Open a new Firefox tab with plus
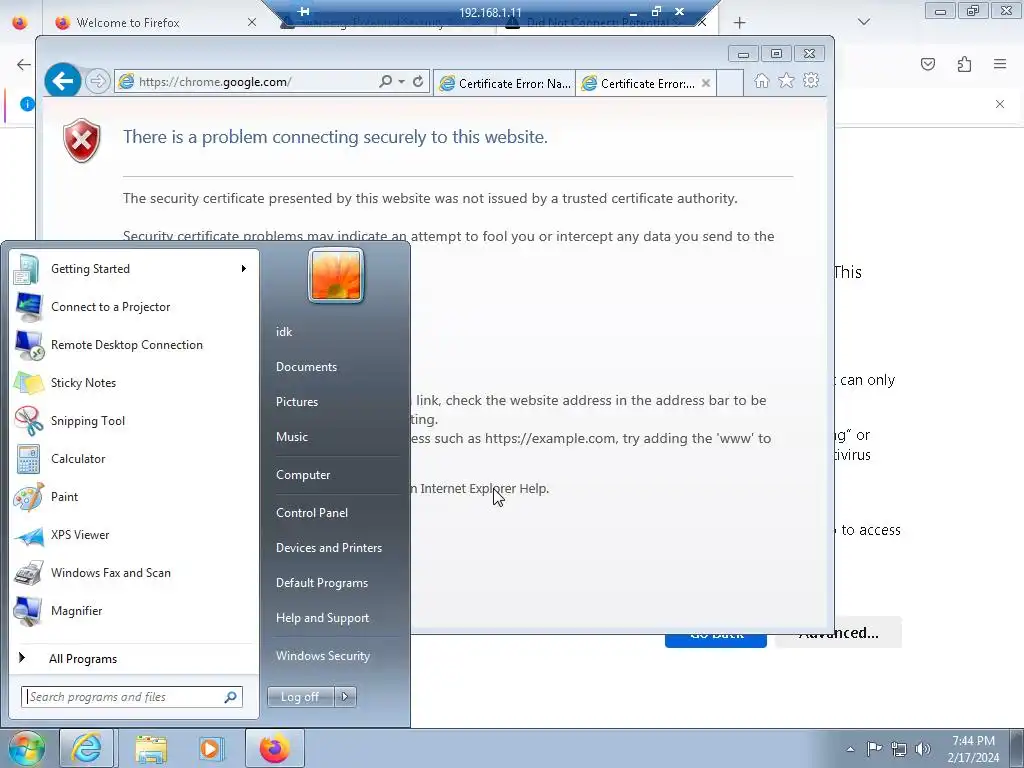The height and width of the screenshot is (768, 1024). point(739,23)
